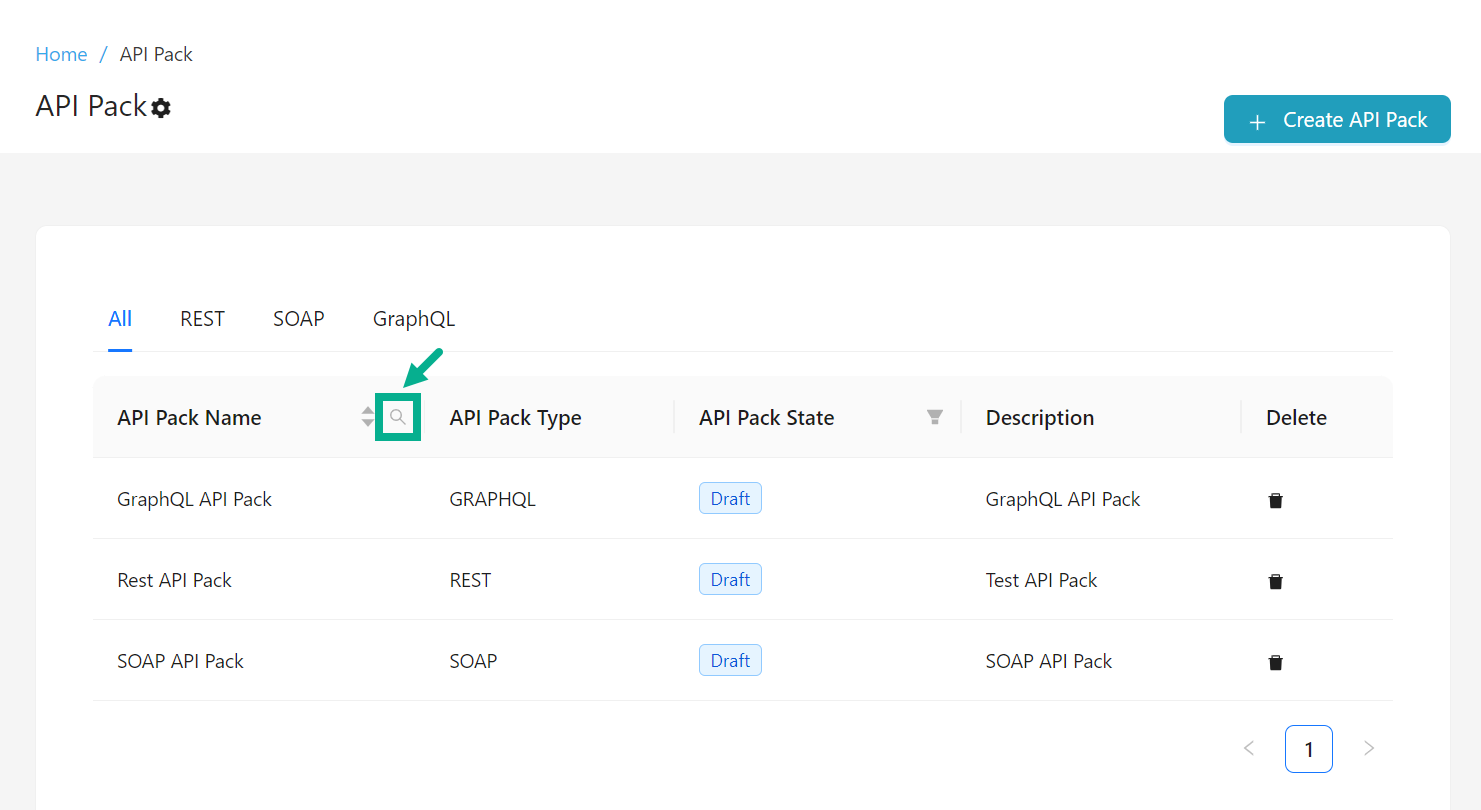Open the SOAP API Pack name entry
This screenshot has height=810, width=1481.
180,661
